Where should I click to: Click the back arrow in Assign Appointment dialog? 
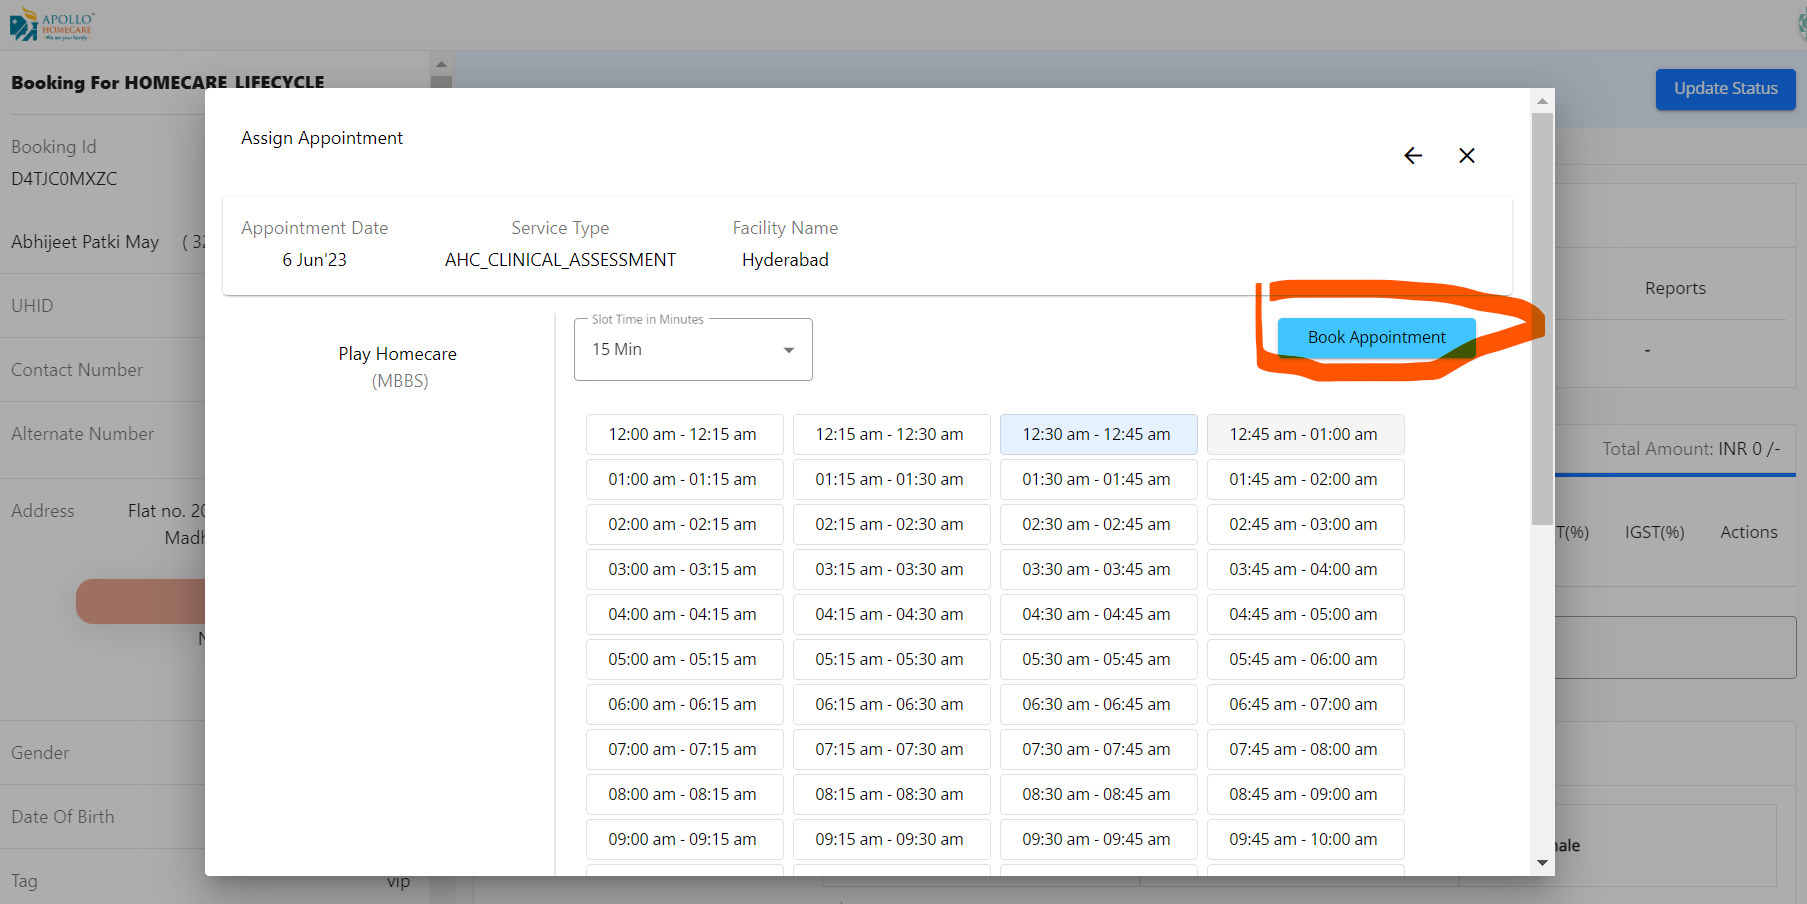1412,156
